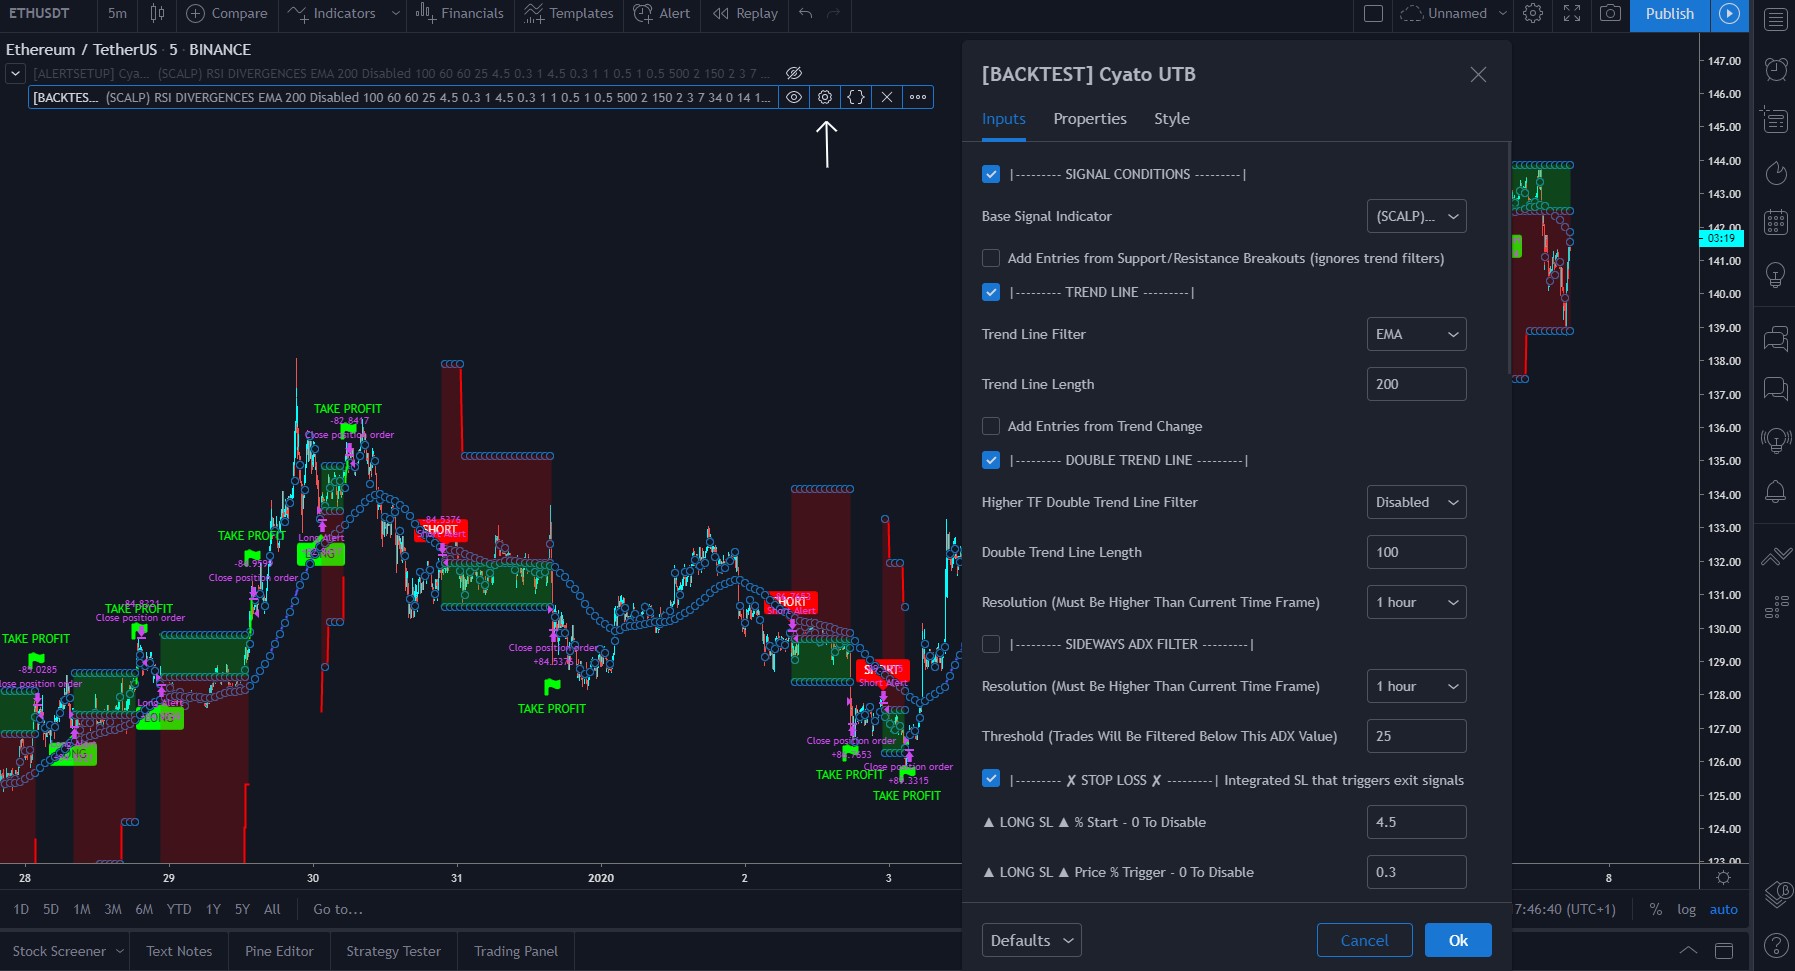Screen dimensions: 1795x971
Task: Take a chart snapshot with camera icon
Action: [x=1610, y=13]
